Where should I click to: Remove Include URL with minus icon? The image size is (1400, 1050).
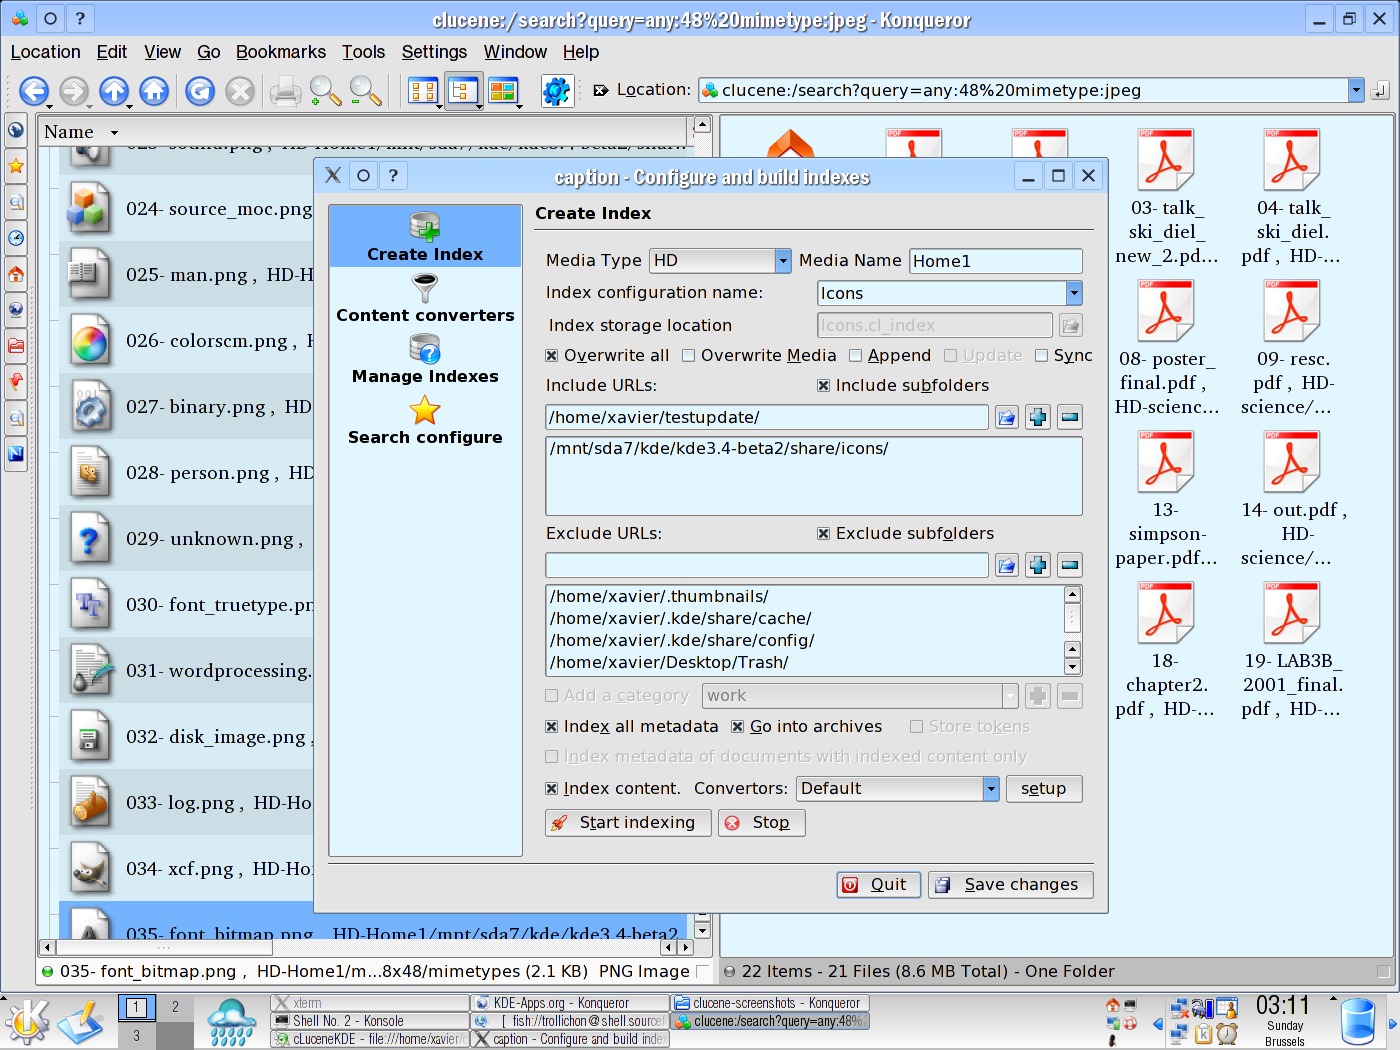point(1070,417)
